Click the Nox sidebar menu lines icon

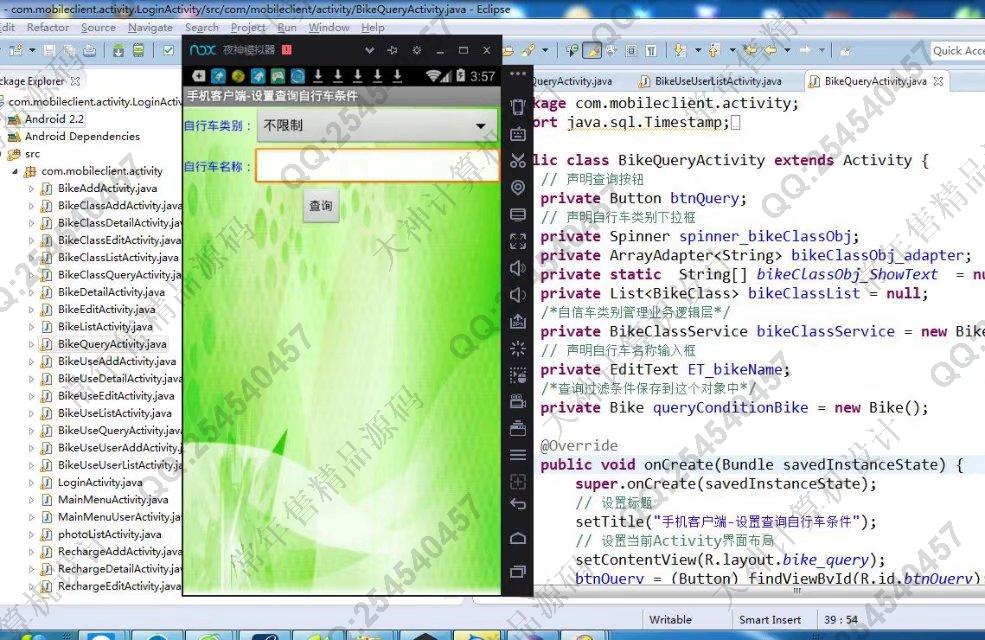click(x=518, y=455)
